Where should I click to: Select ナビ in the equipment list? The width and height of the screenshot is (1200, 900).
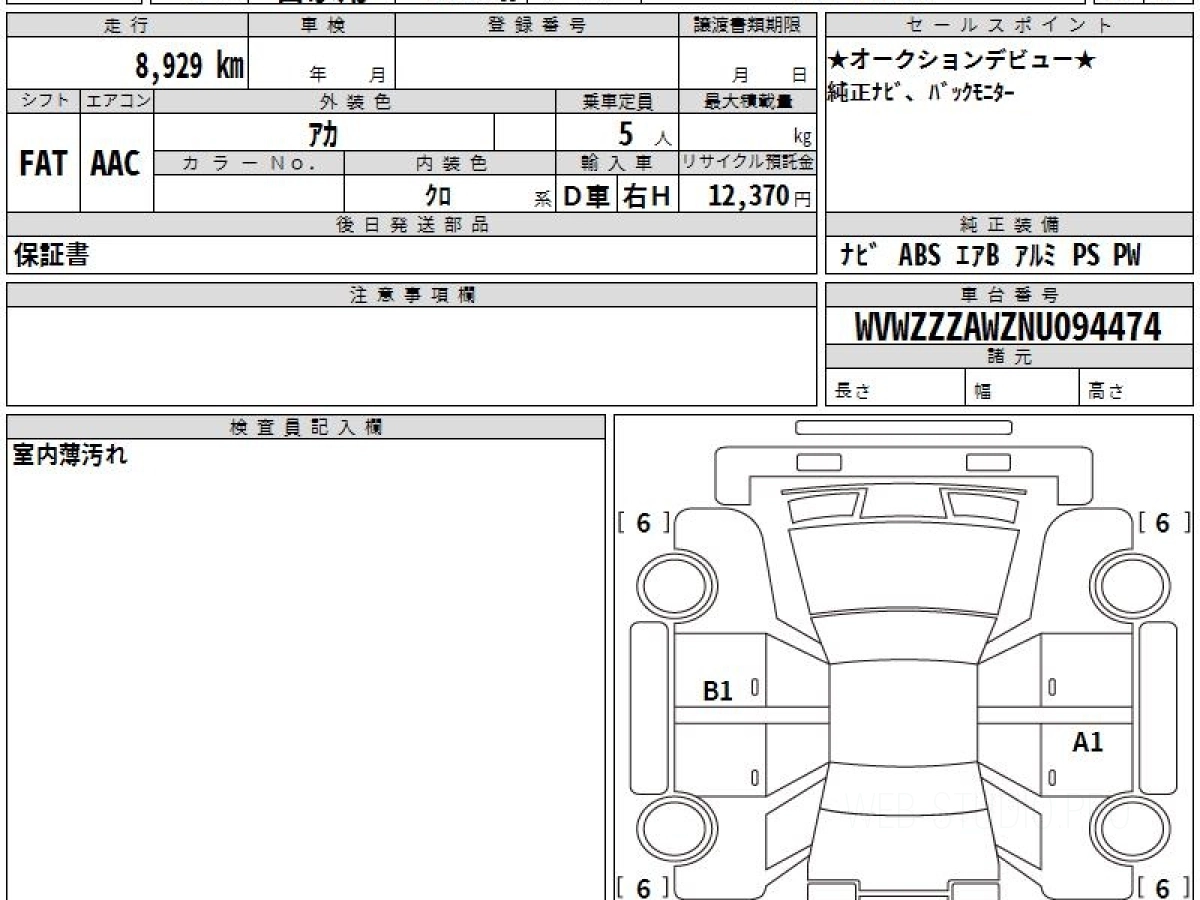pos(858,256)
